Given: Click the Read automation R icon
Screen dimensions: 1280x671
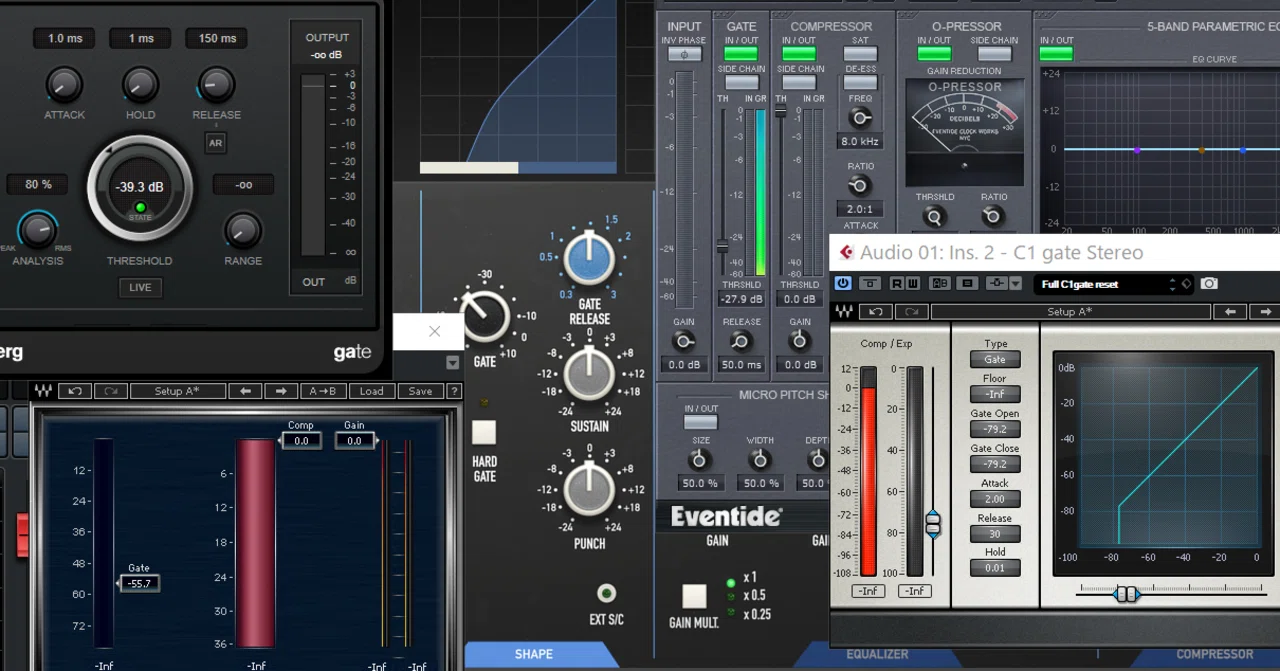Looking at the screenshot, I should pos(897,284).
